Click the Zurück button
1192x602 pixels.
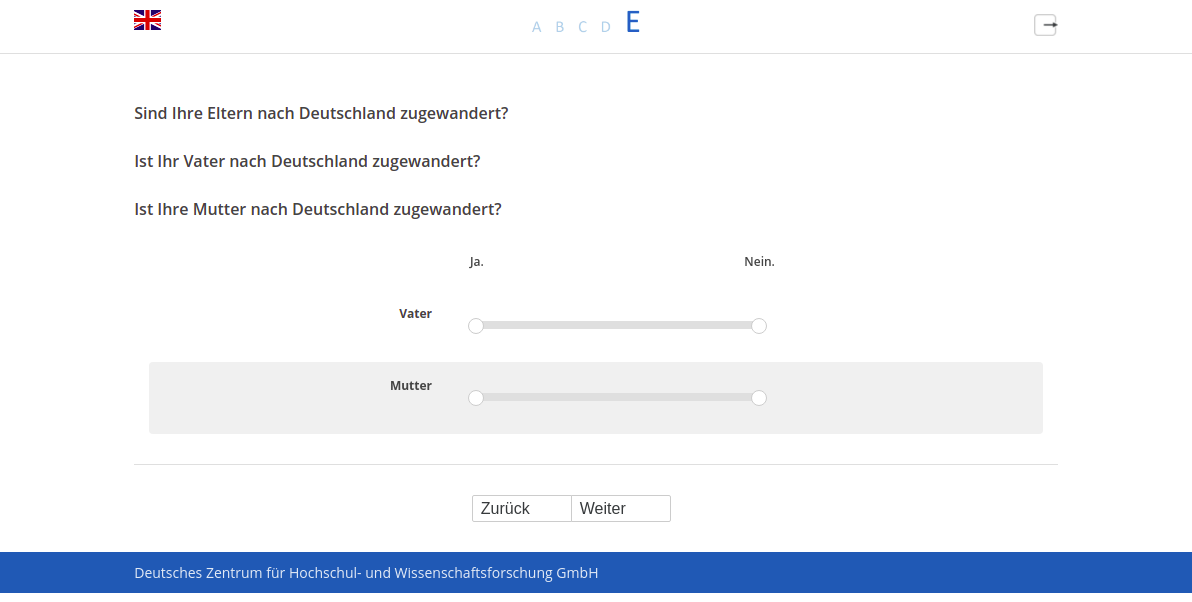tap(522, 509)
